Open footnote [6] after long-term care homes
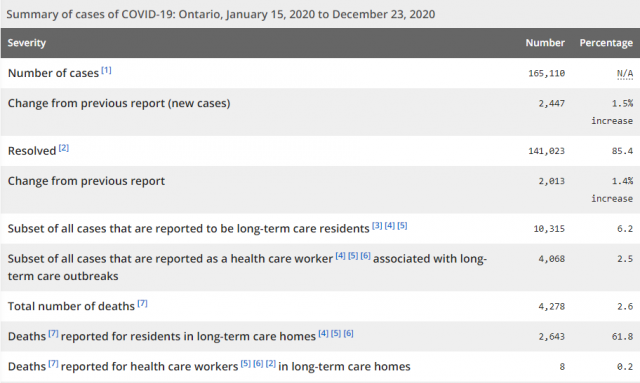 pyautogui.click(x=348, y=333)
